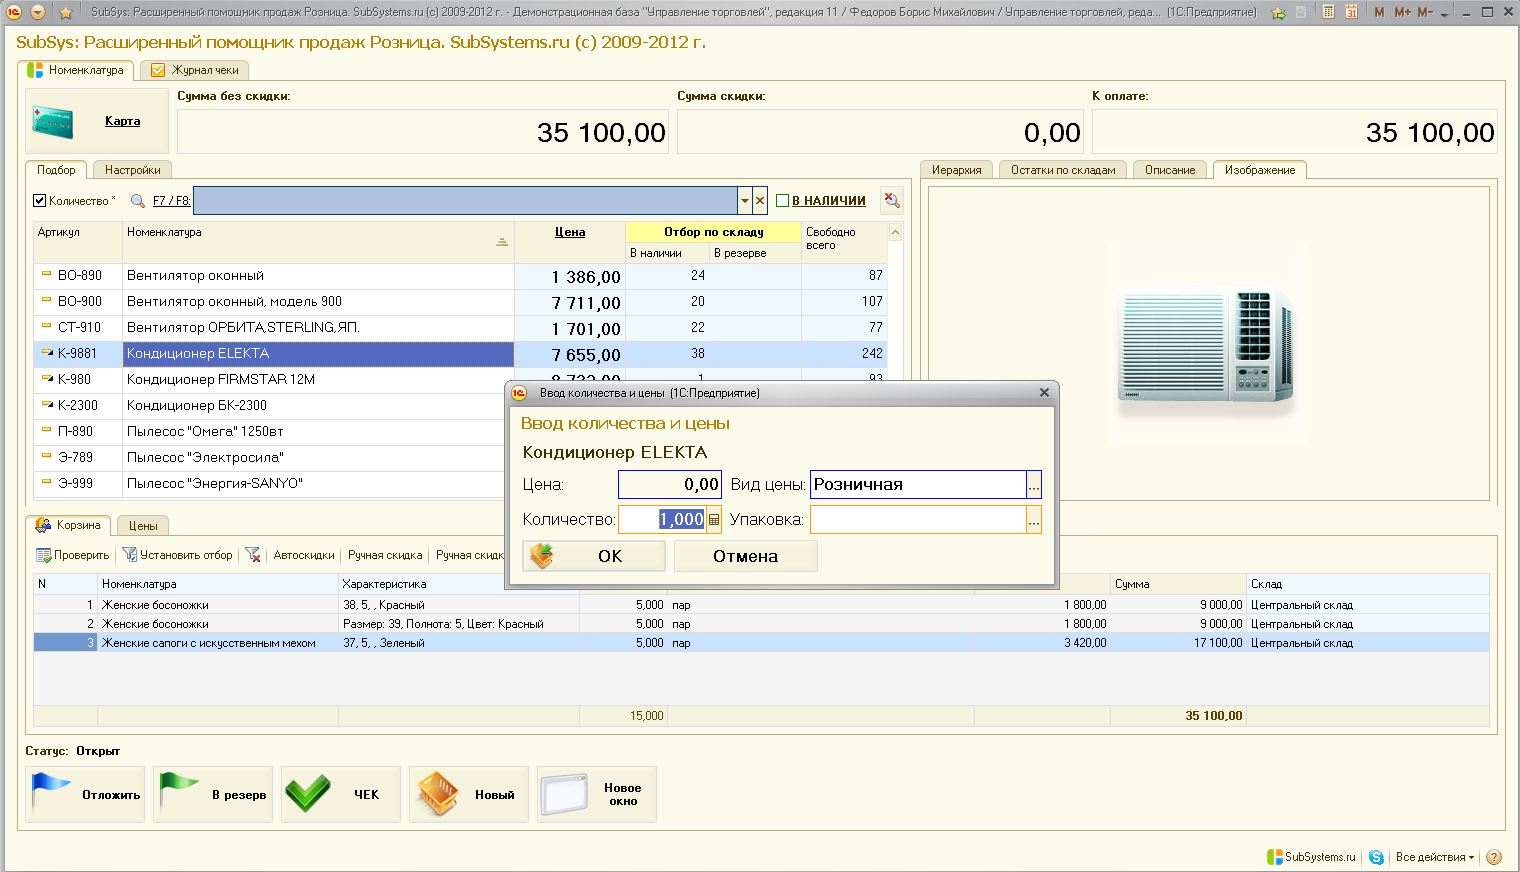Sort by the Цена column header
The image size is (1520, 872).
570,232
